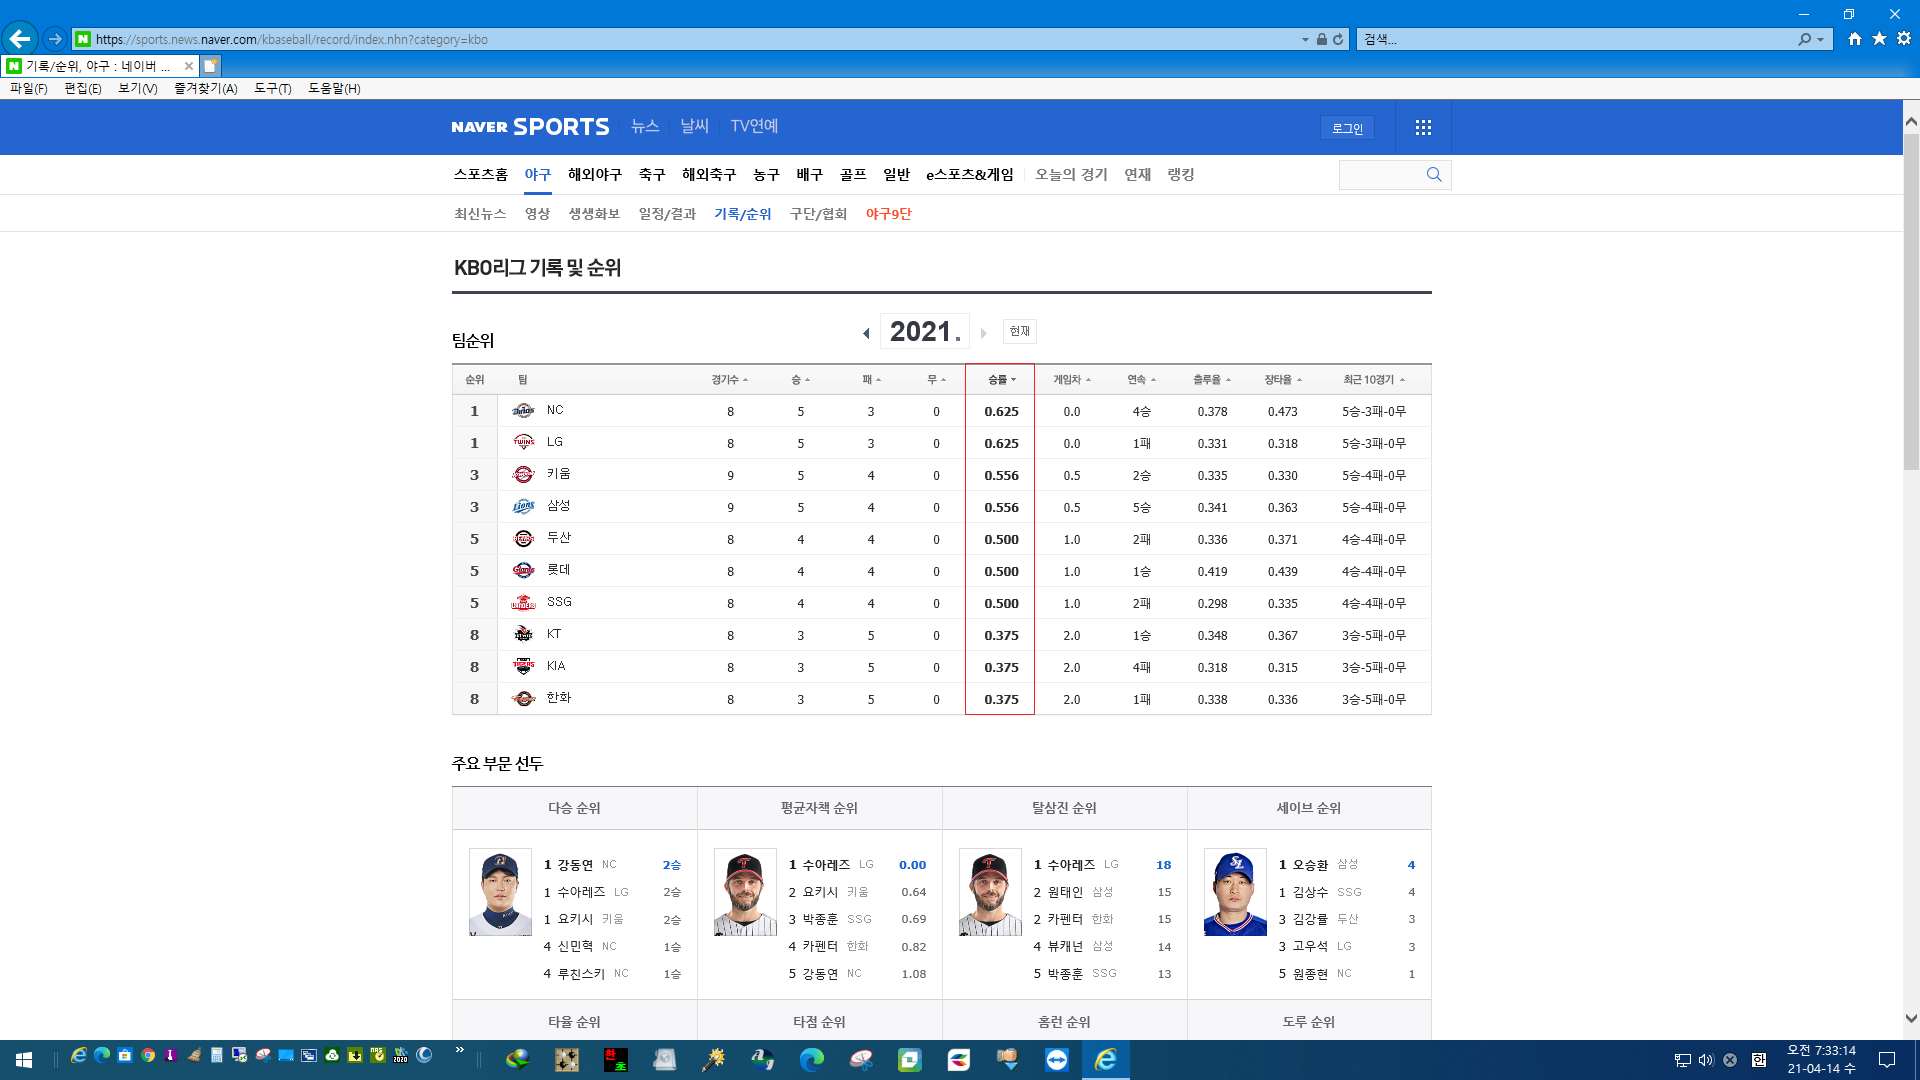
Task: Open the 도구(T) menu
Action: (272, 88)
